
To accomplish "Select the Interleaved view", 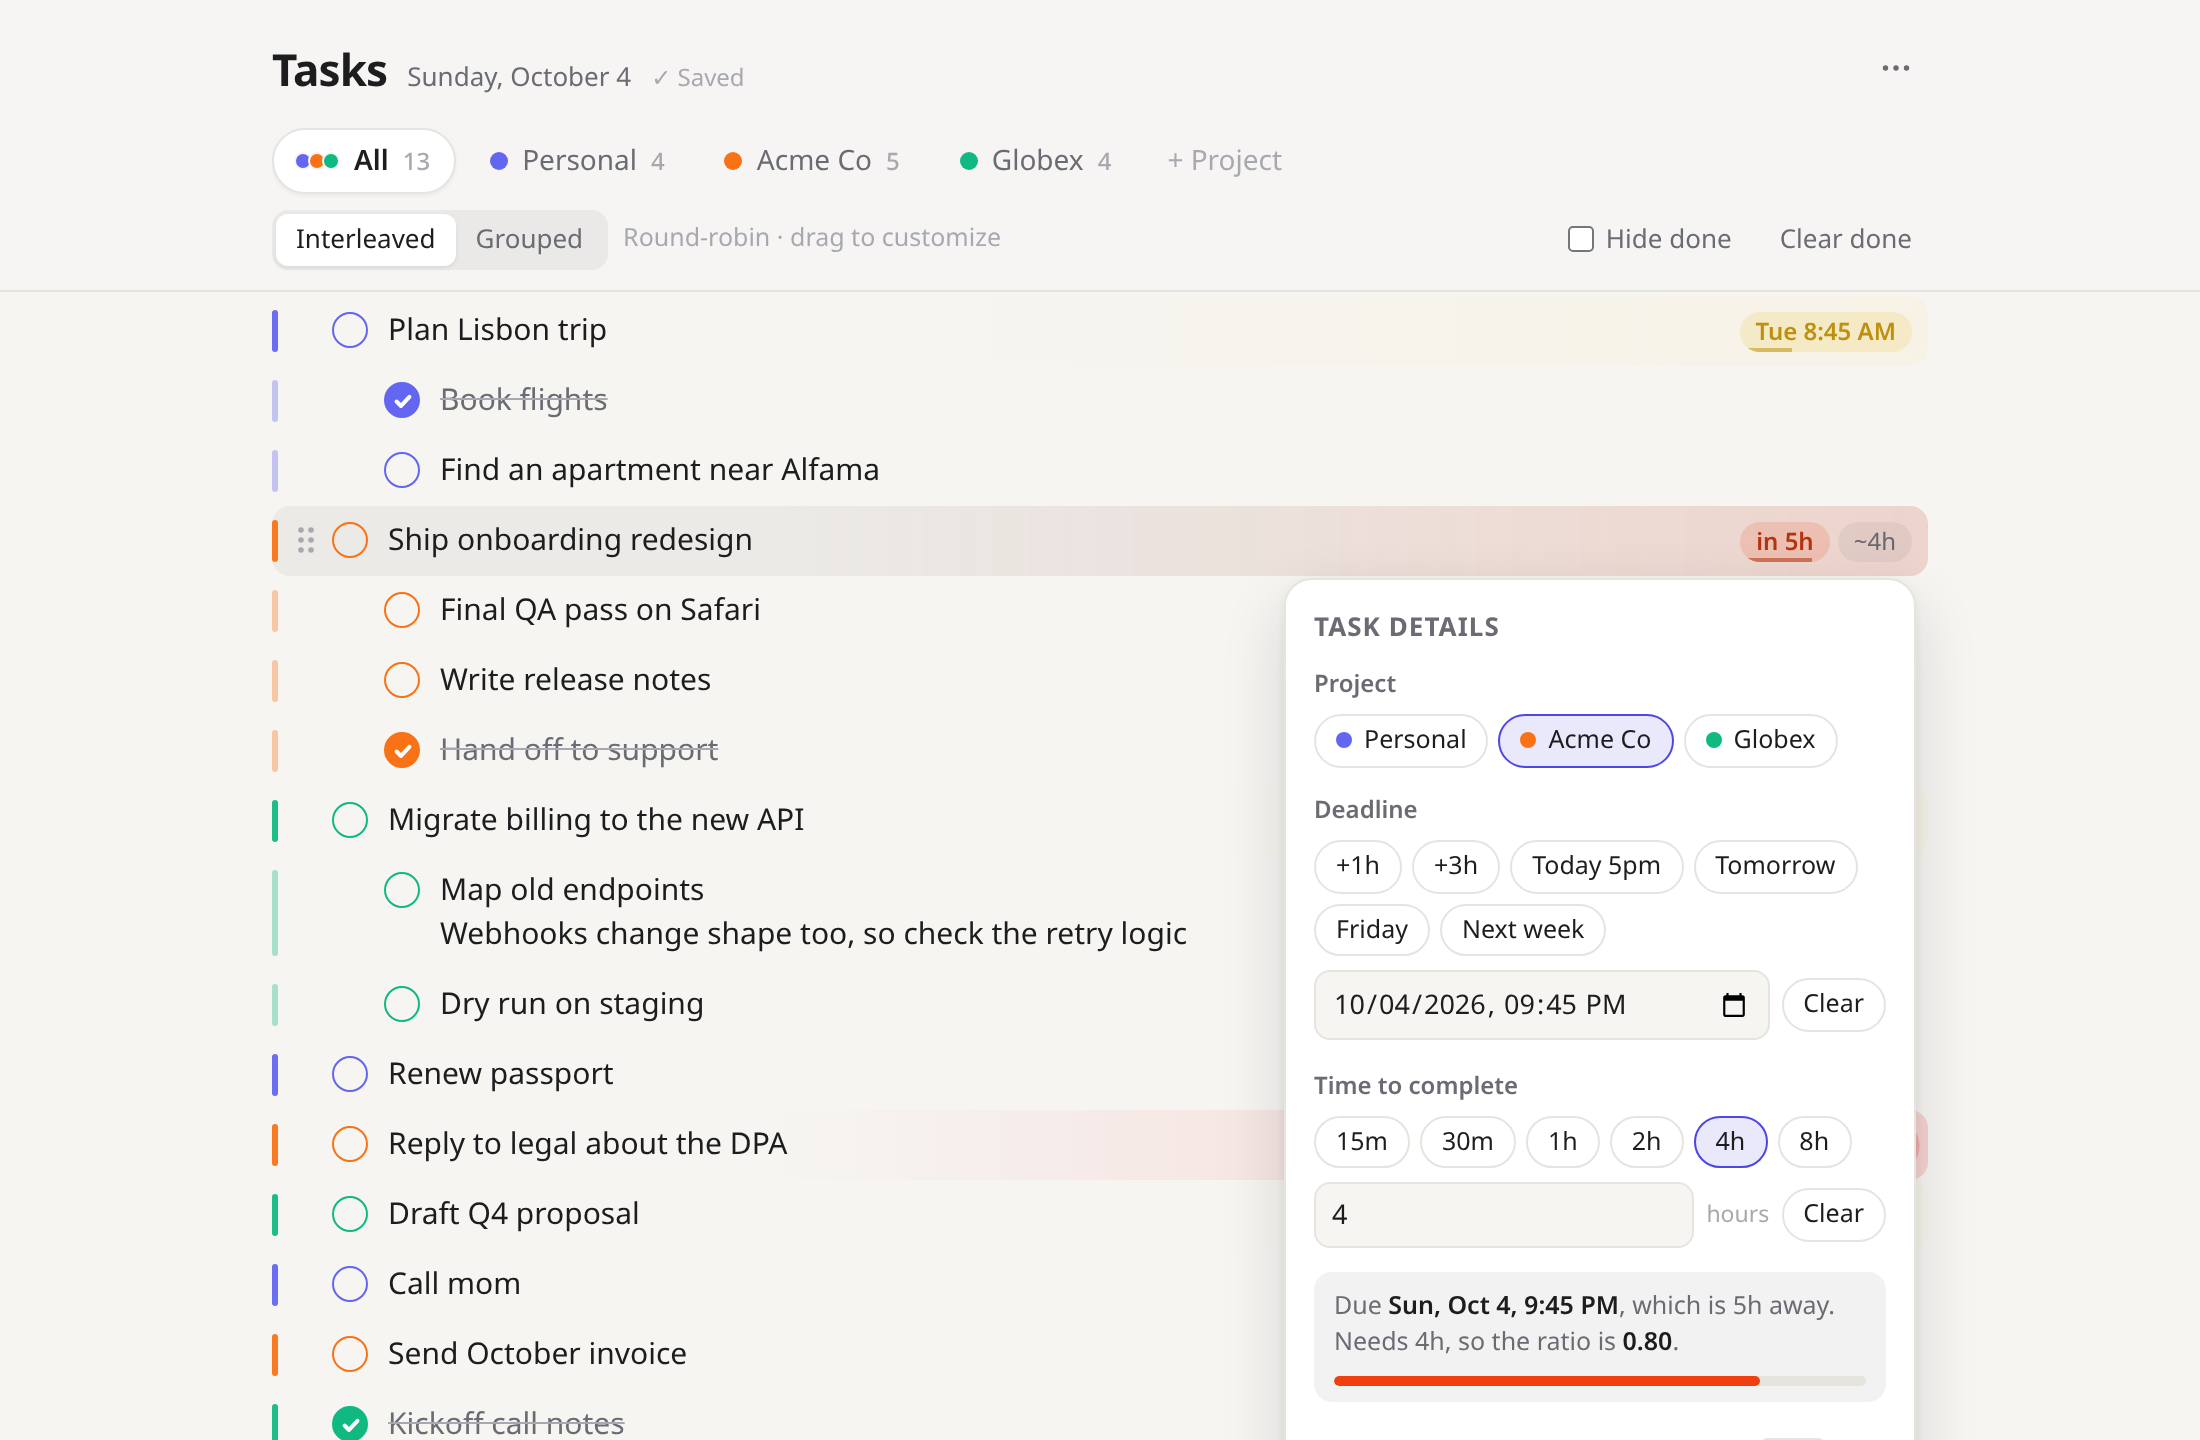I will point(365,239).
